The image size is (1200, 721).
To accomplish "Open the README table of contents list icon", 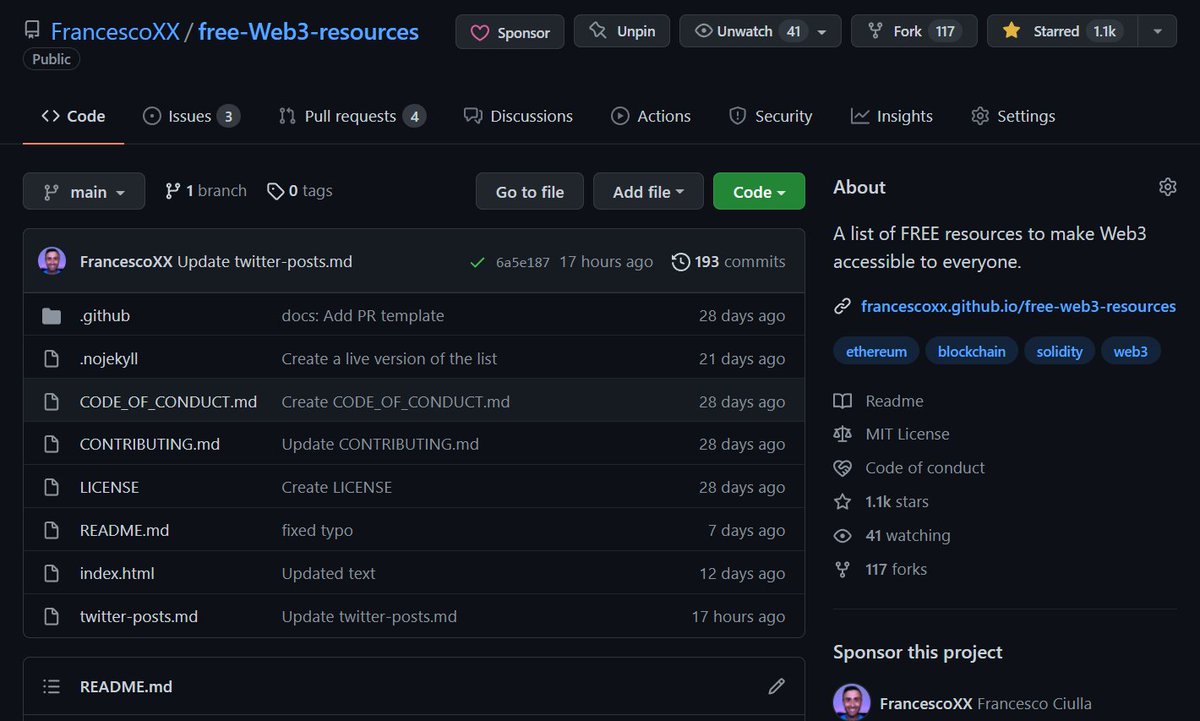I will 51,687.
